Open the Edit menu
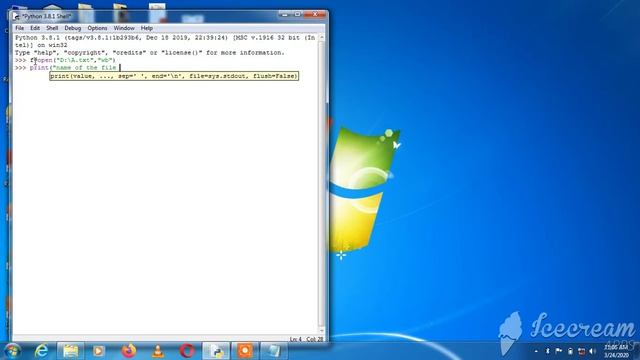 pyautogui.click(x=35, y=28)
